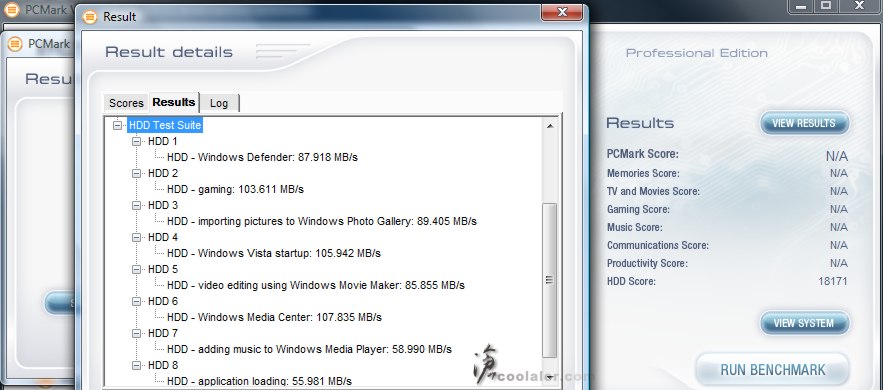Select the HDD Test Suite label
Viewport: 883px width, 390px height.
point(165,125)
